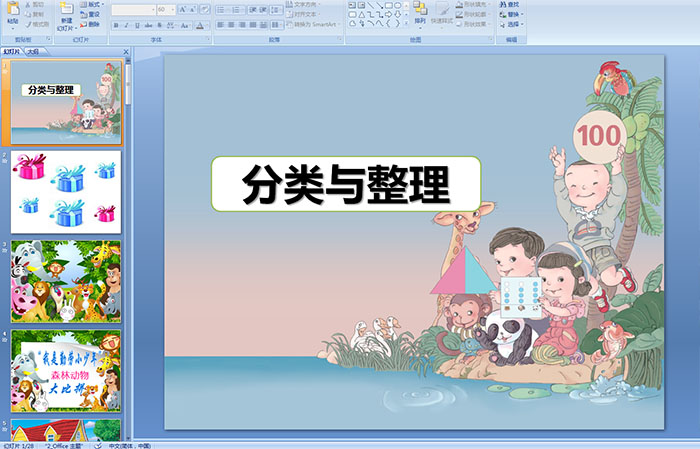Increase font size with the large A
Image resolution: width=700 pixels, height=449 pixels.
[x=182, y=9]
